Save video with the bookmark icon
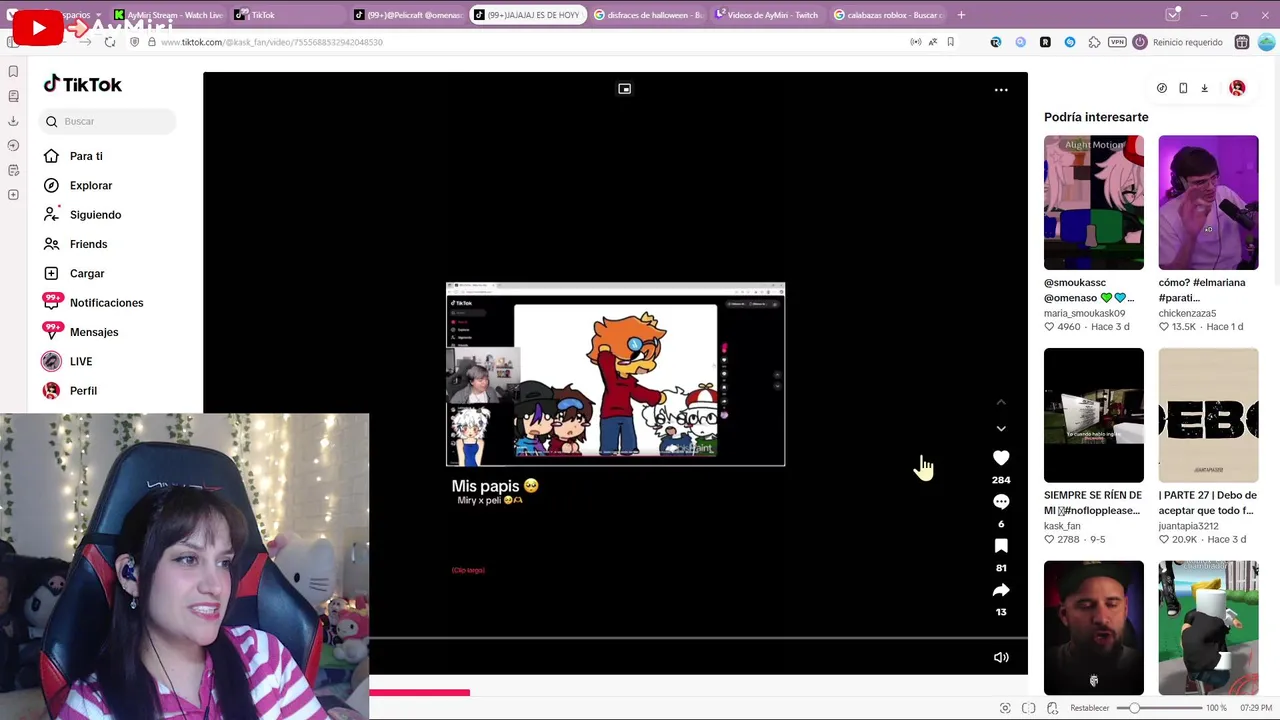 point(1001,546)
